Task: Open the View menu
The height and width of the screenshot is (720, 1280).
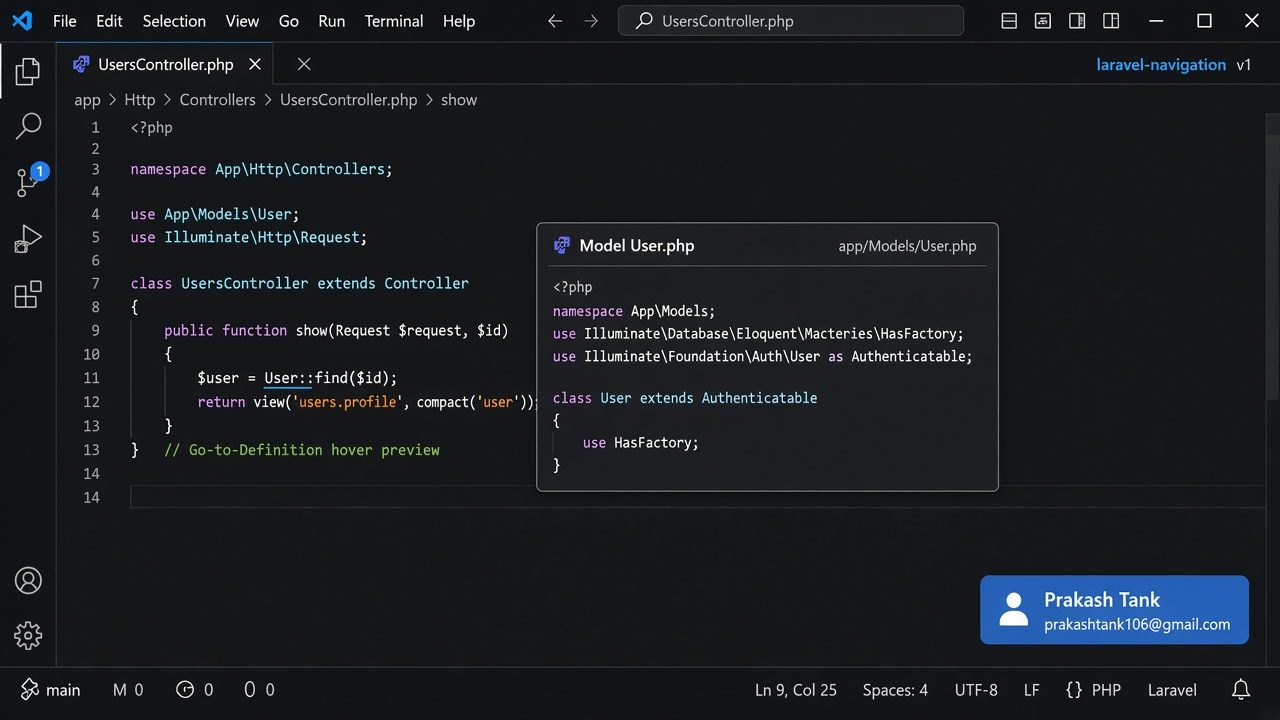Action: click(242, 21)
